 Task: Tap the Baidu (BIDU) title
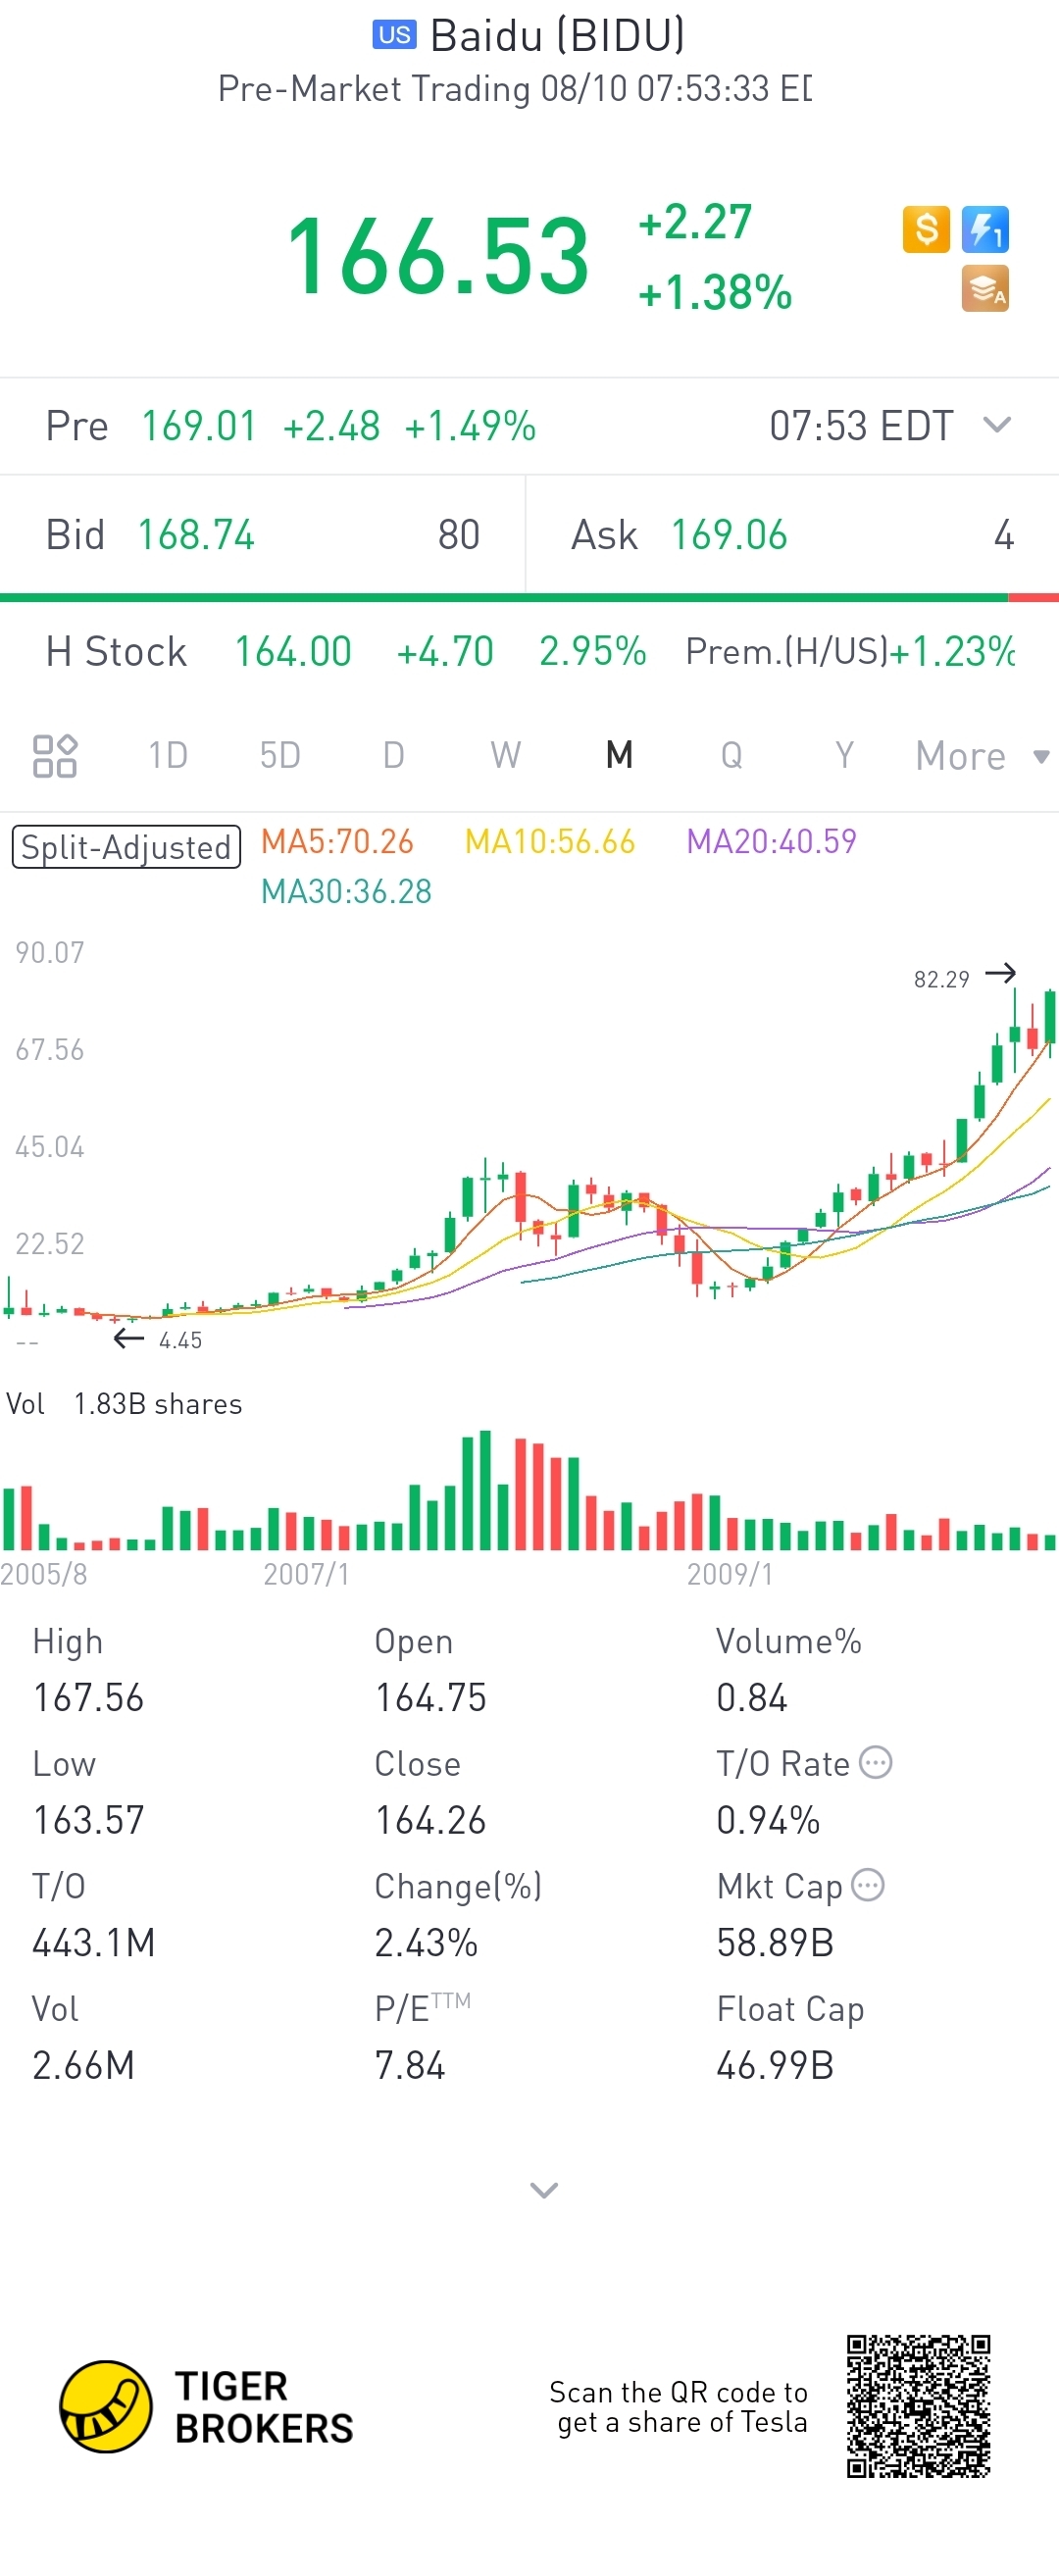pos(557,35)
